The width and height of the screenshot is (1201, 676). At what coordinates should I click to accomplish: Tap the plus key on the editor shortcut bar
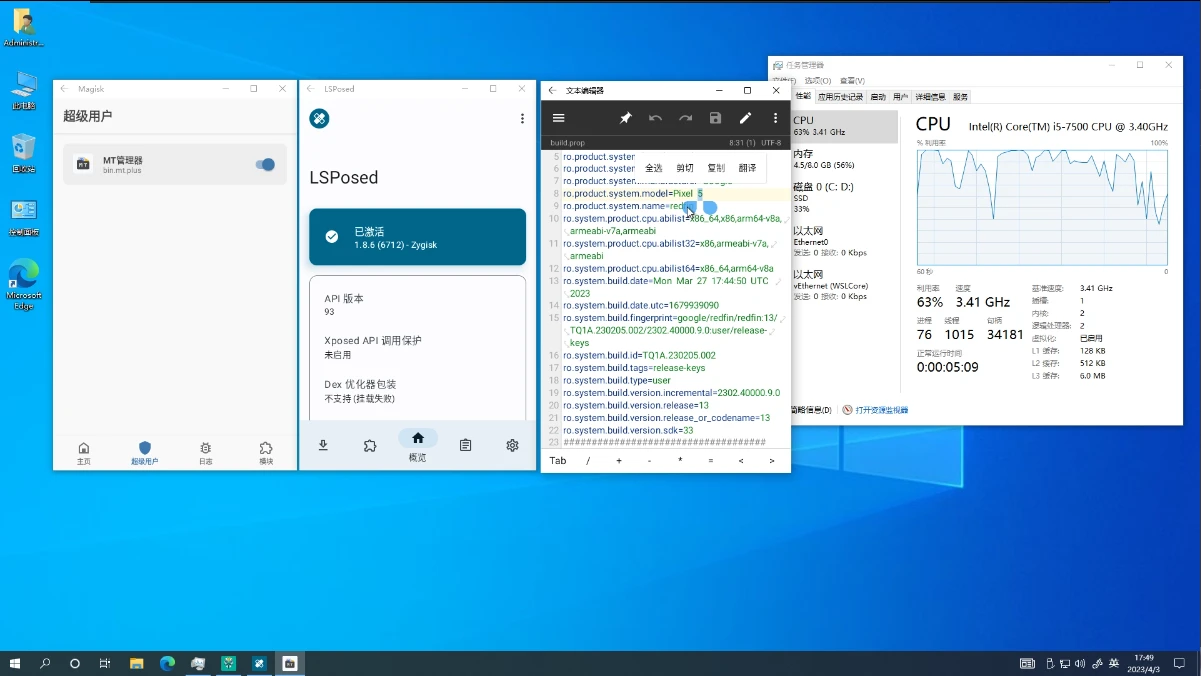(x=619, y=461)
